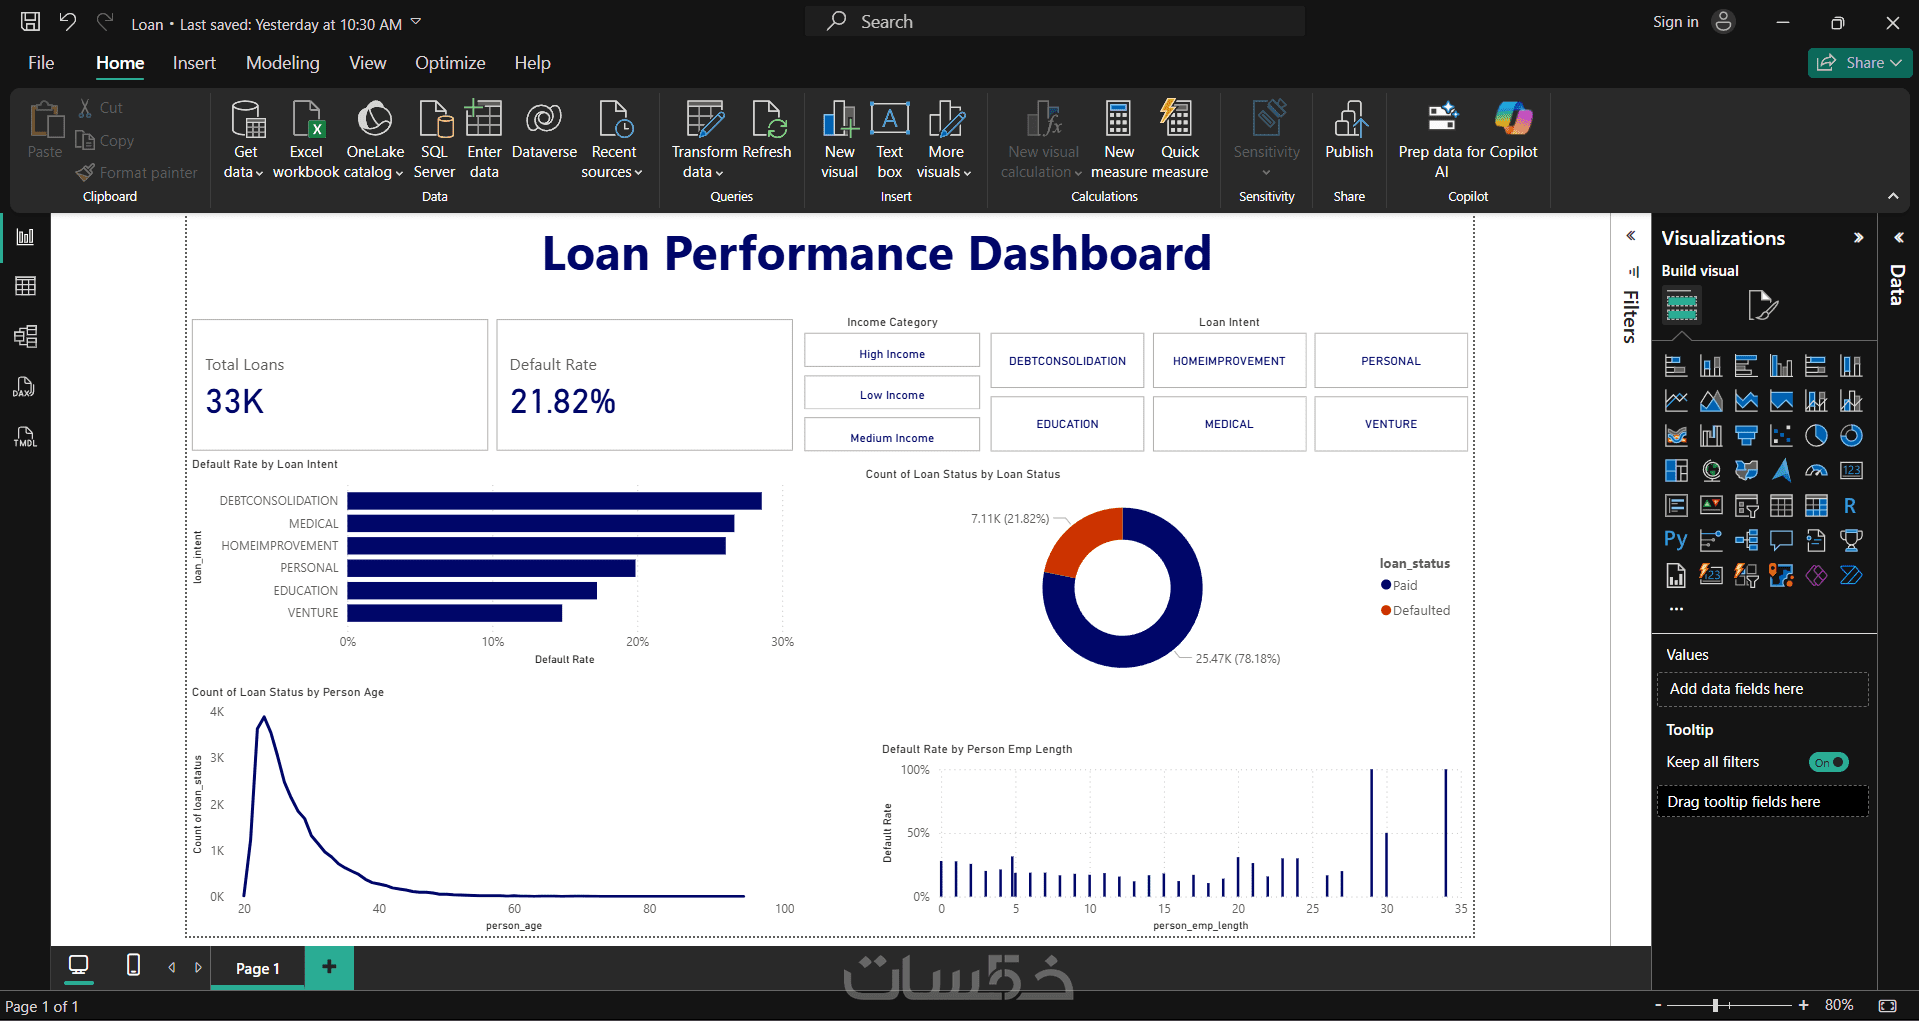This screenshot has height=1021, width=1919.
Task: Turn off the Keep all filters toggle
Action: coord(1829,762)
